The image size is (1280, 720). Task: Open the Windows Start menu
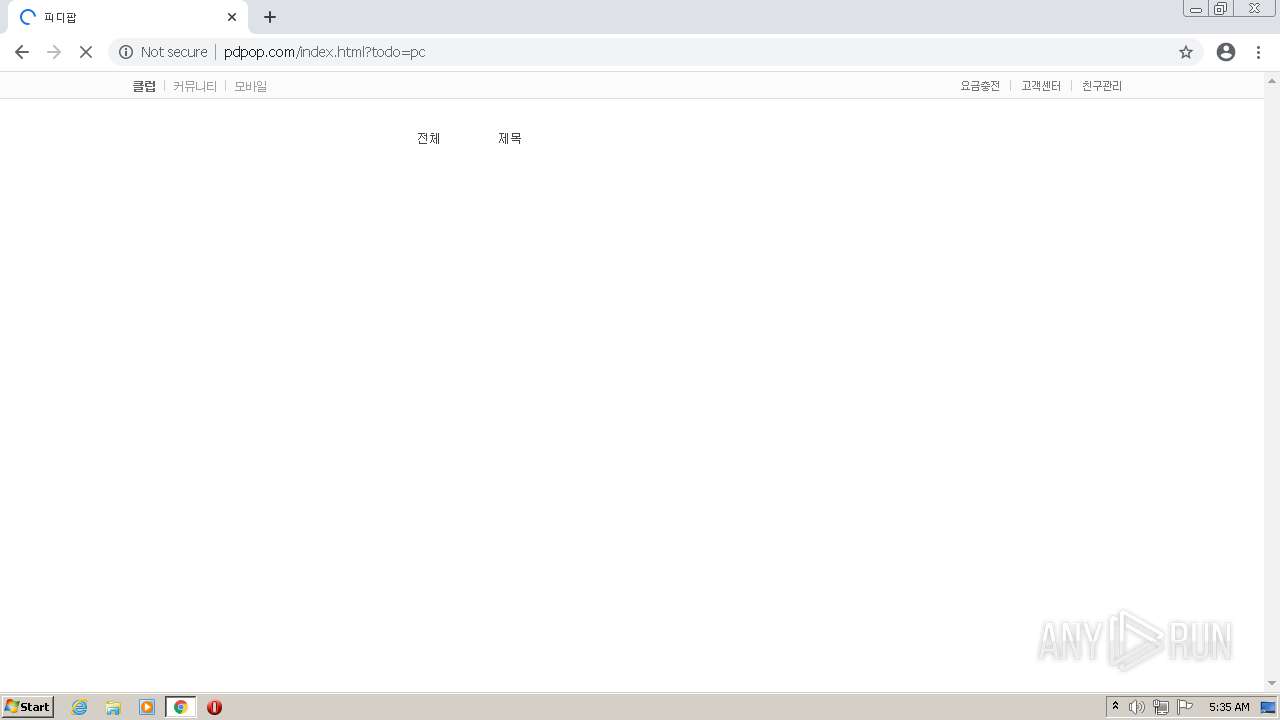click(28, 707)
